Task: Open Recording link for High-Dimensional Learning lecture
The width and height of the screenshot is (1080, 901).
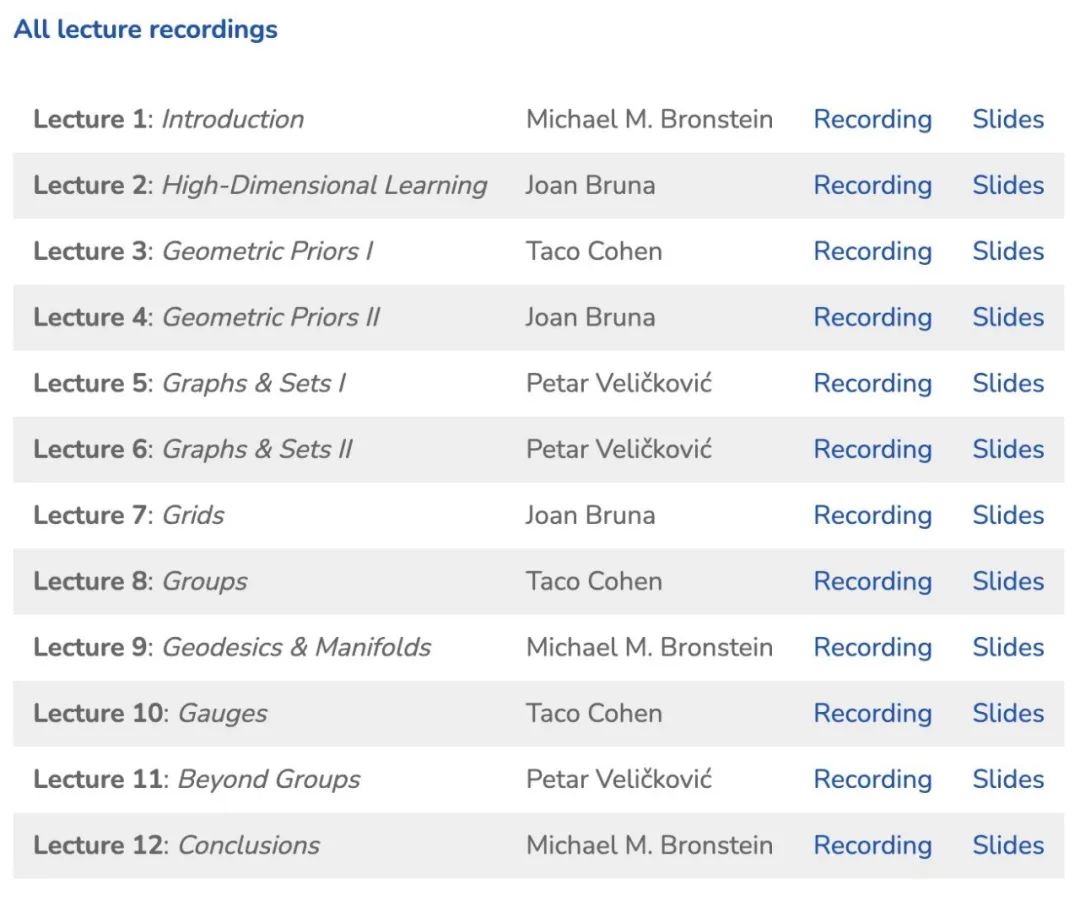Action: coord(872,186)
